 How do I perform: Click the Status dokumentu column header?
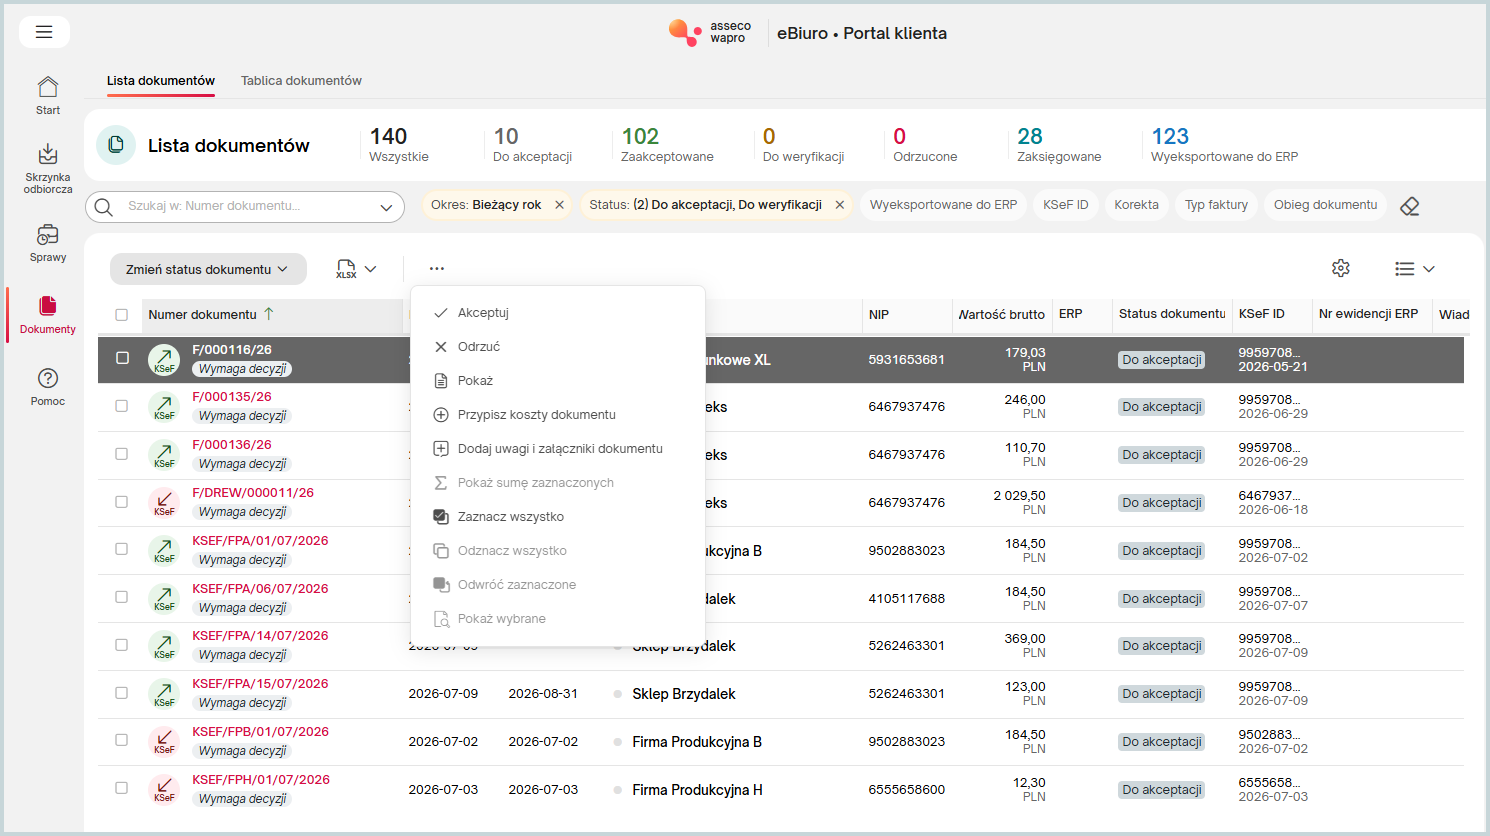pos(1172,314)
